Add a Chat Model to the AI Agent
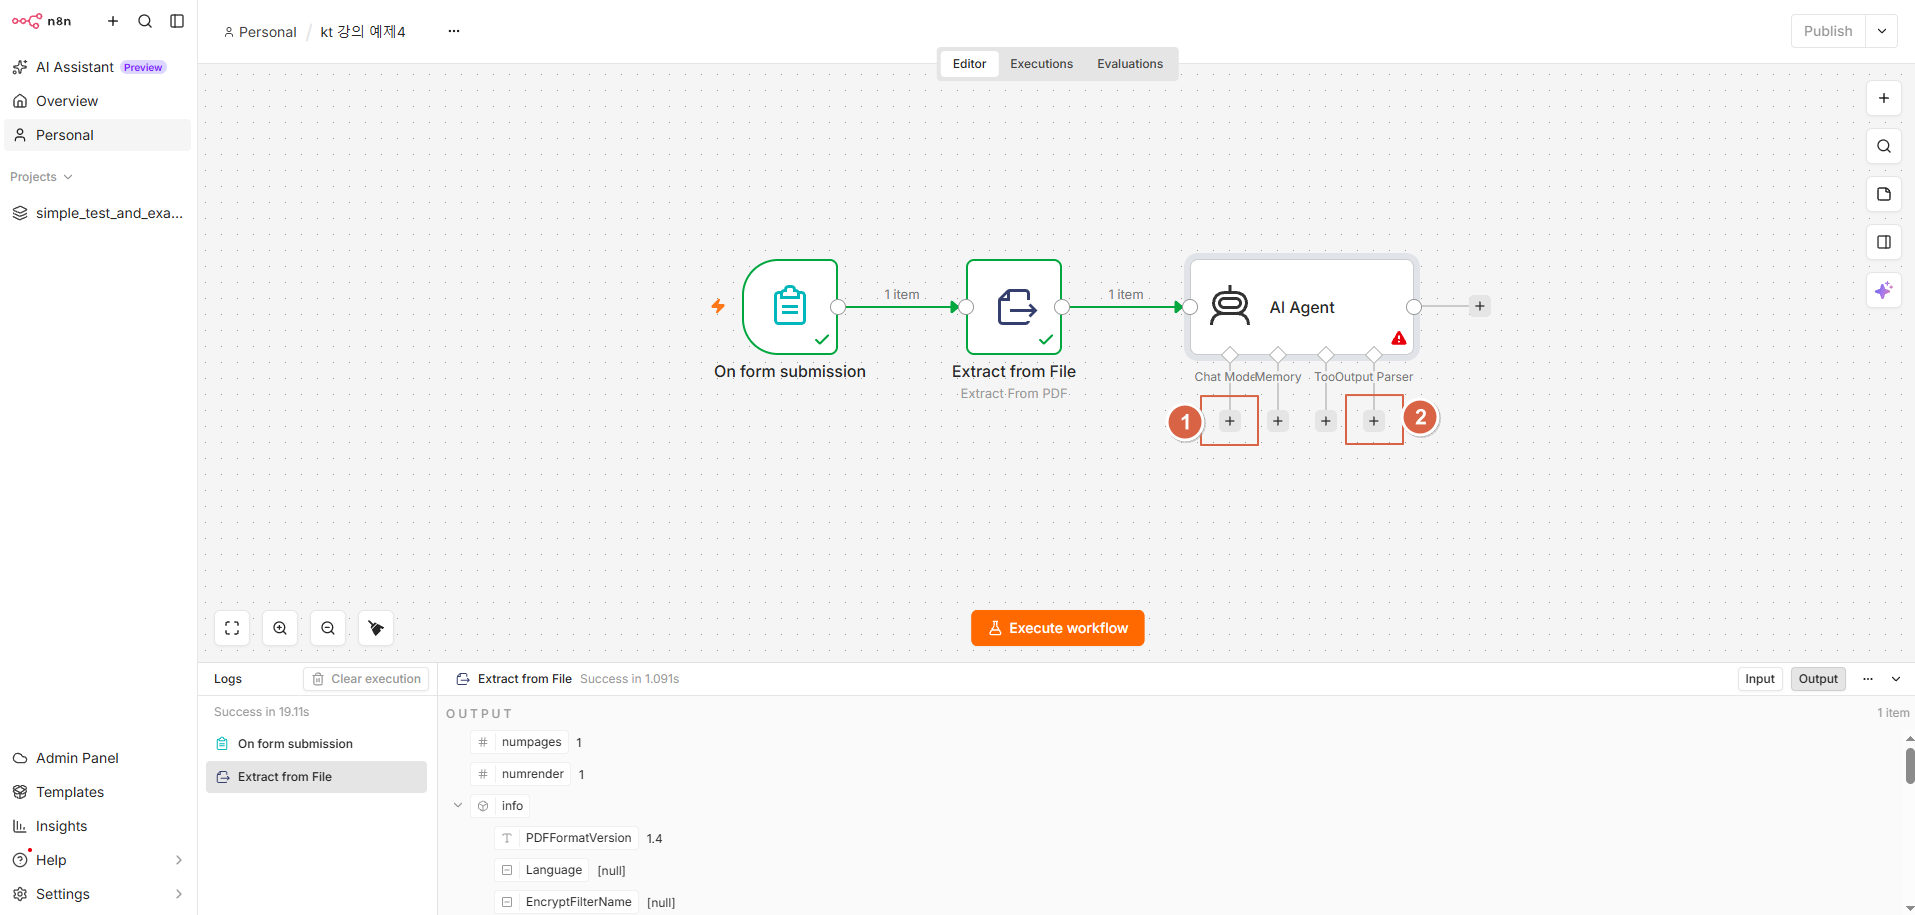 [x=1230, y=421]
